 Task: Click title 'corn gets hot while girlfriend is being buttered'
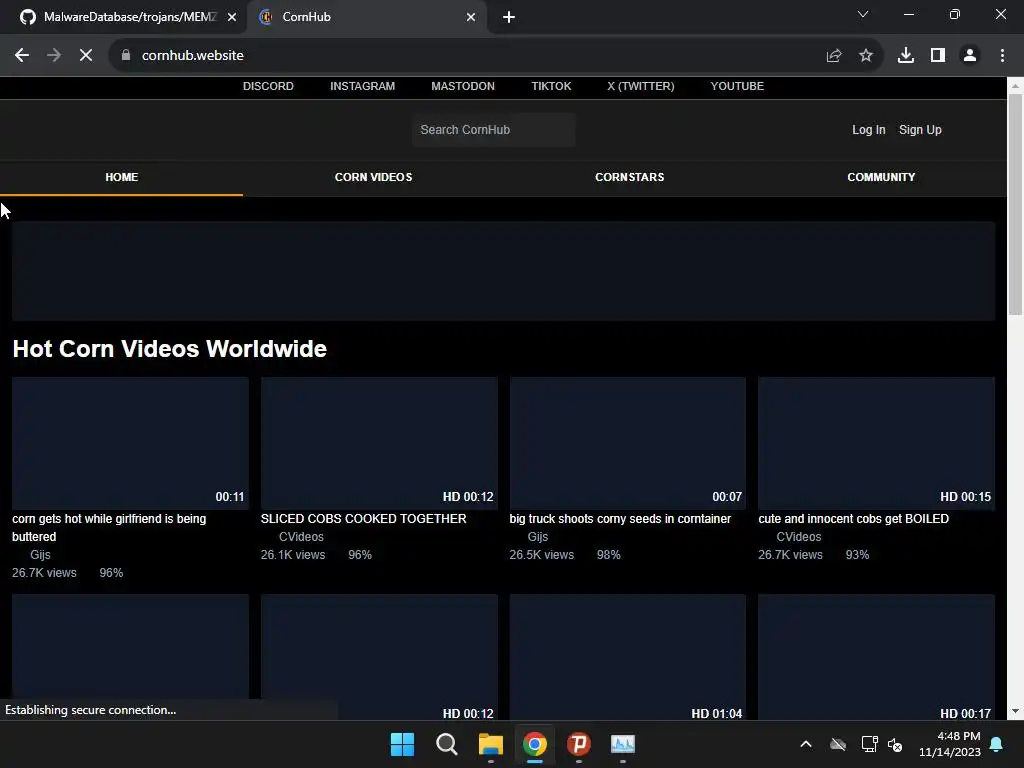(109, 528)
